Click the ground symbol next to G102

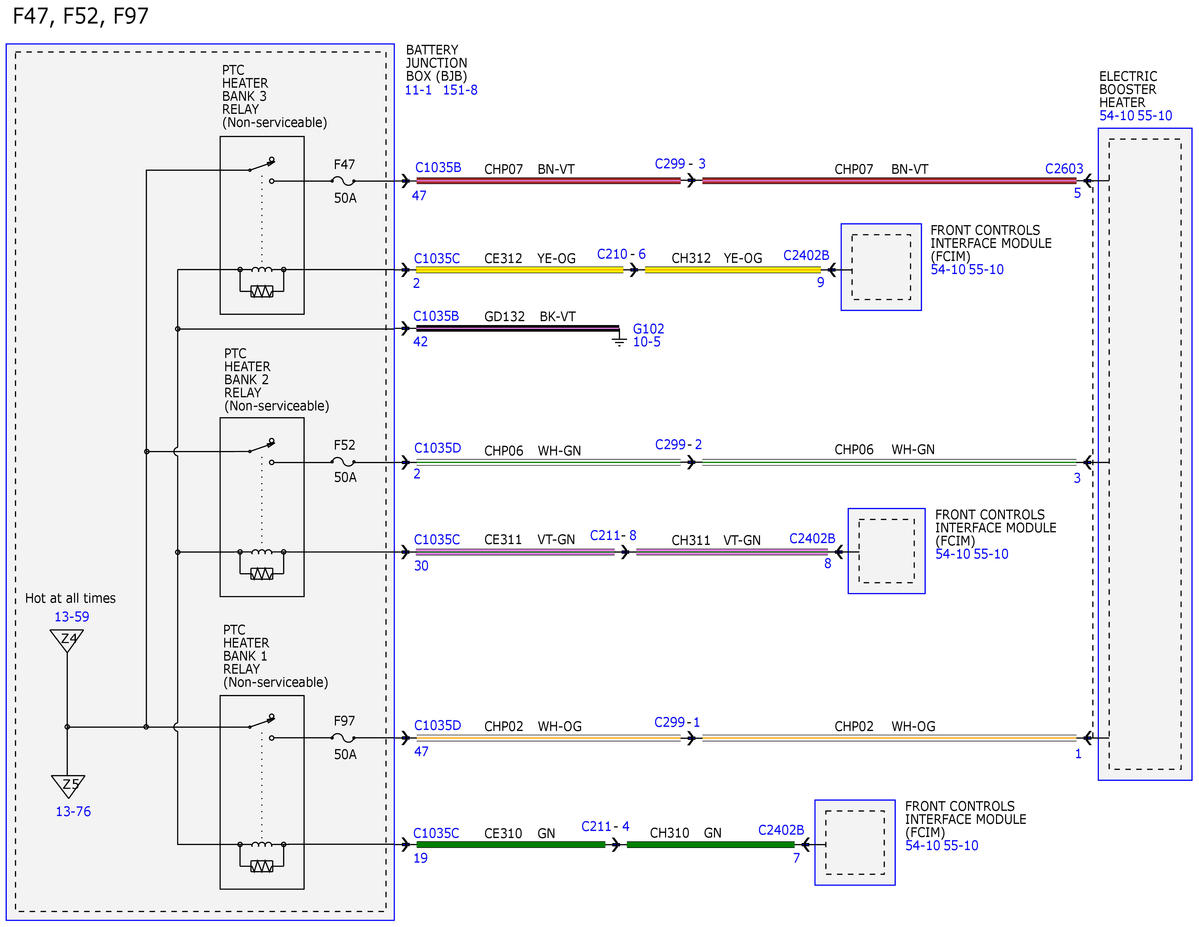pos(619,338)
